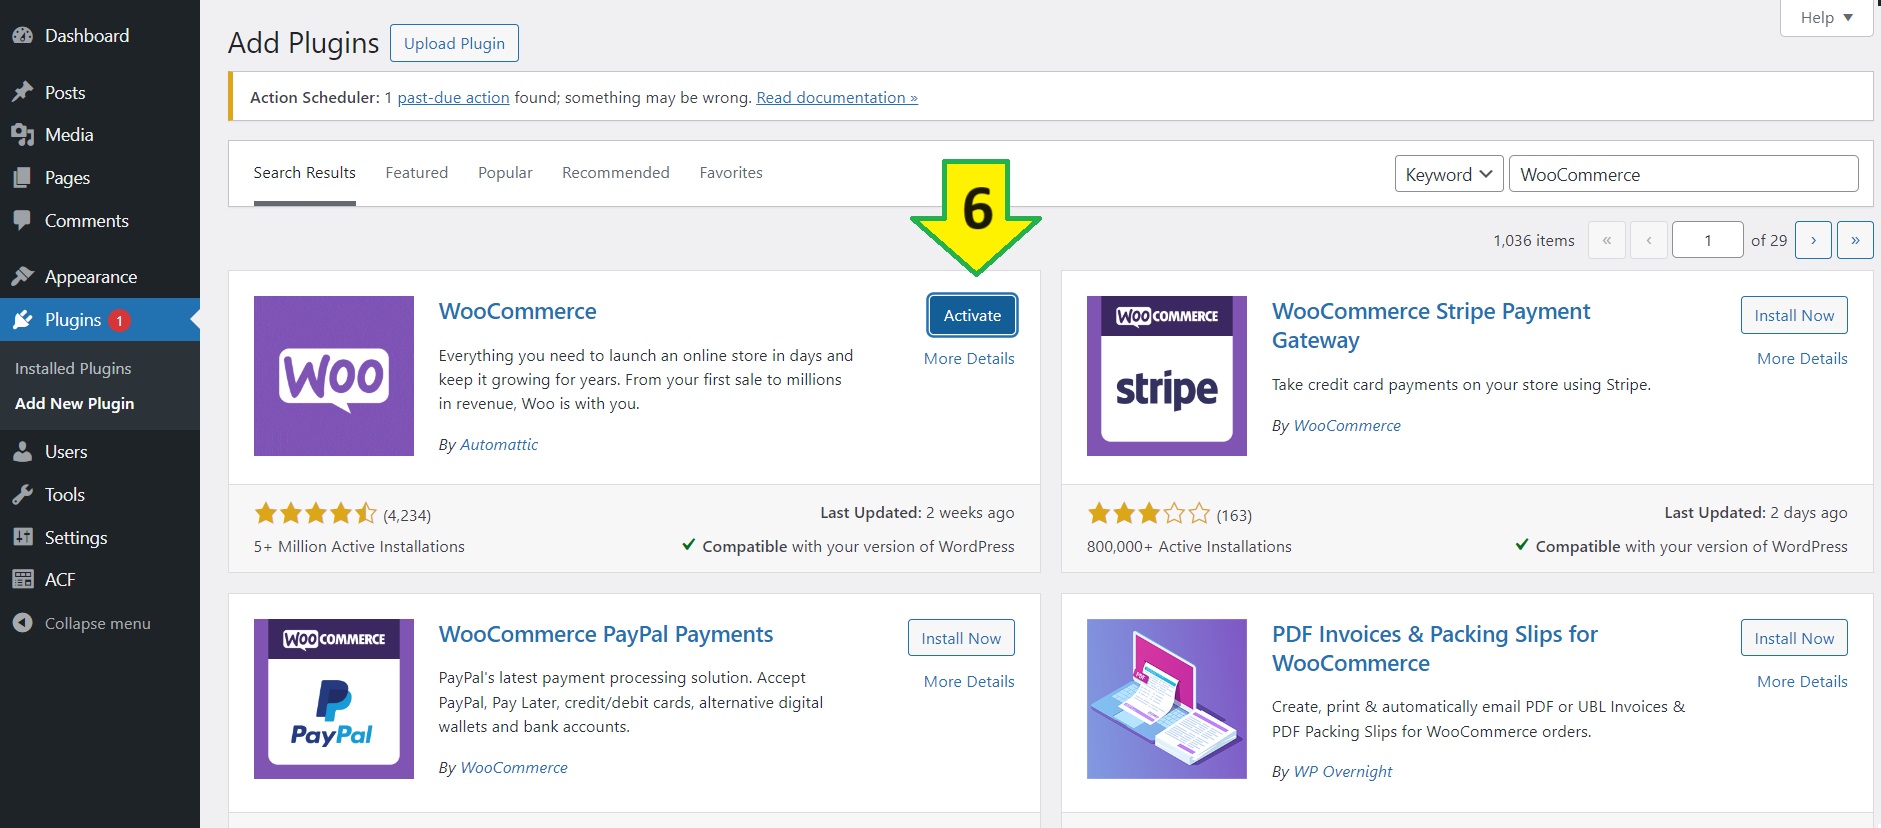Activate the WooCommerce plugin
1881x828 pixels.
(972, 315)
